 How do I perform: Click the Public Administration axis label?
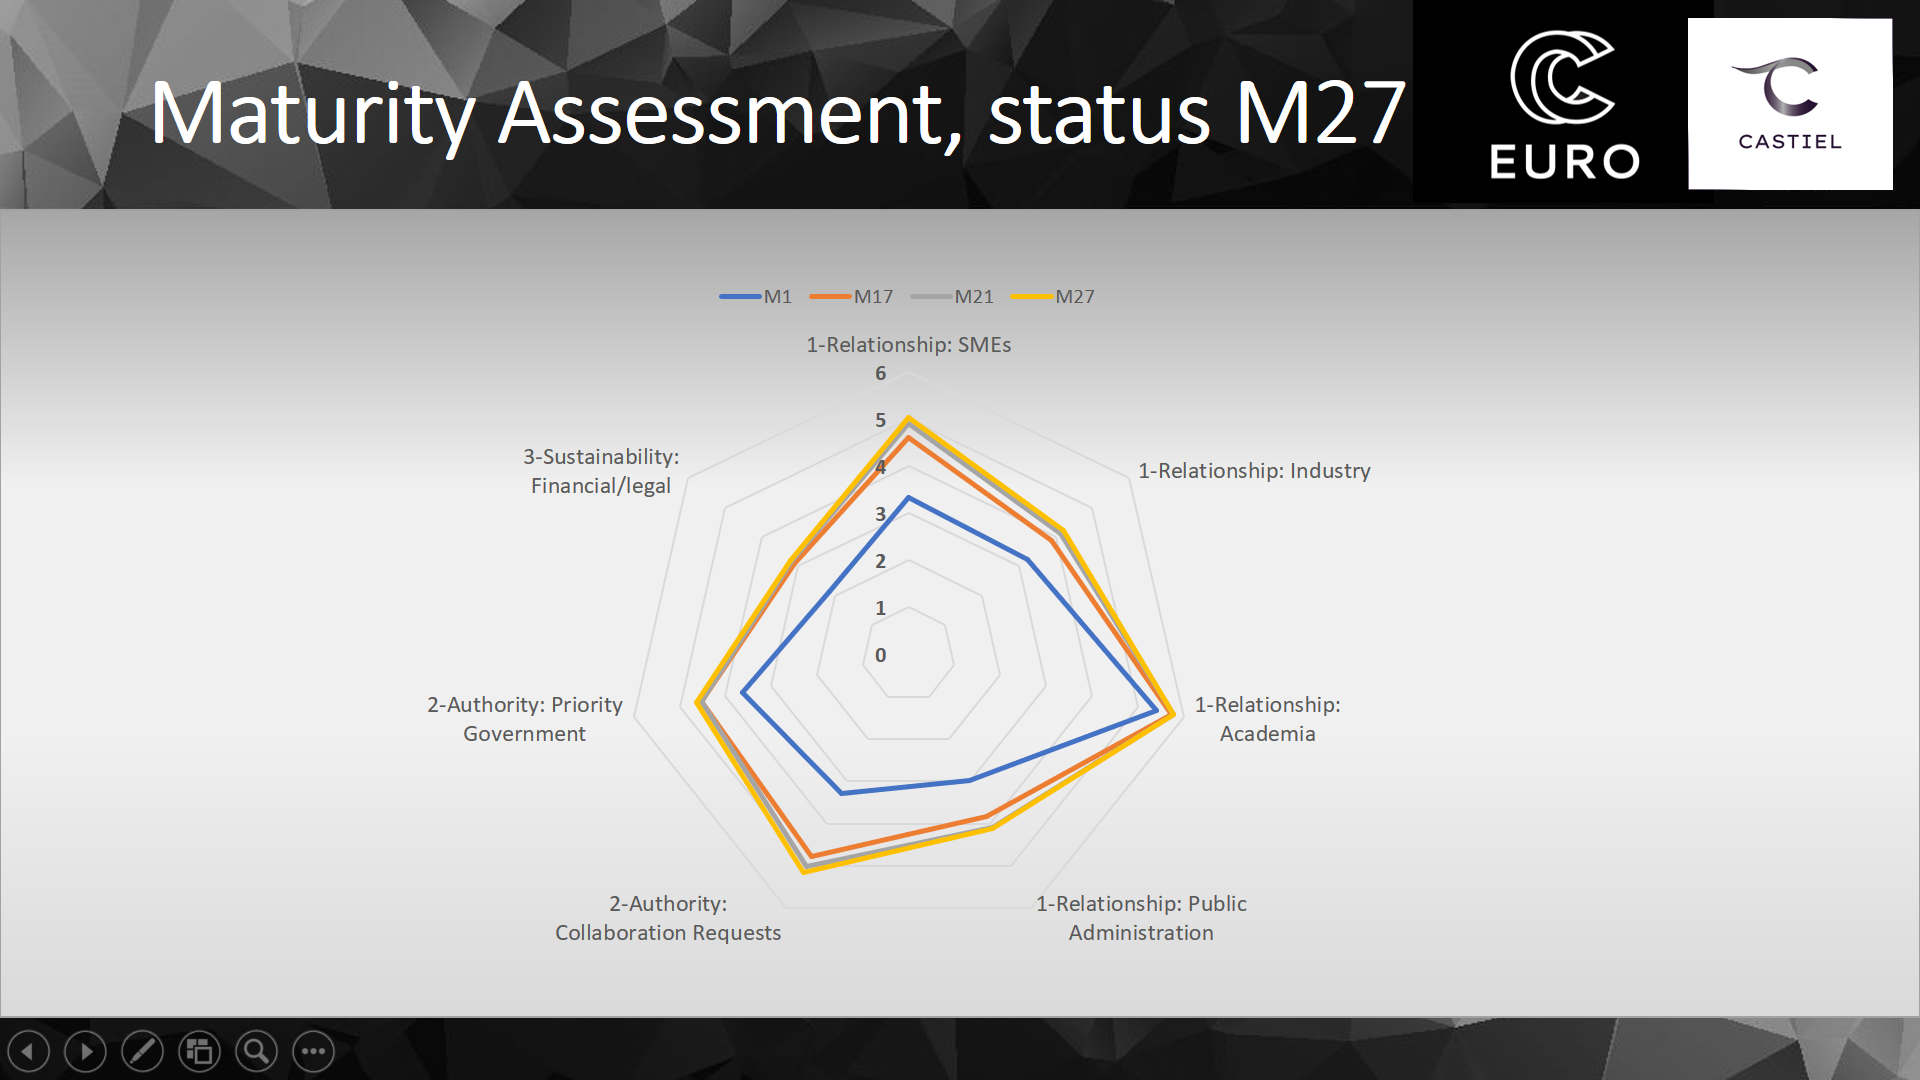1141,918
